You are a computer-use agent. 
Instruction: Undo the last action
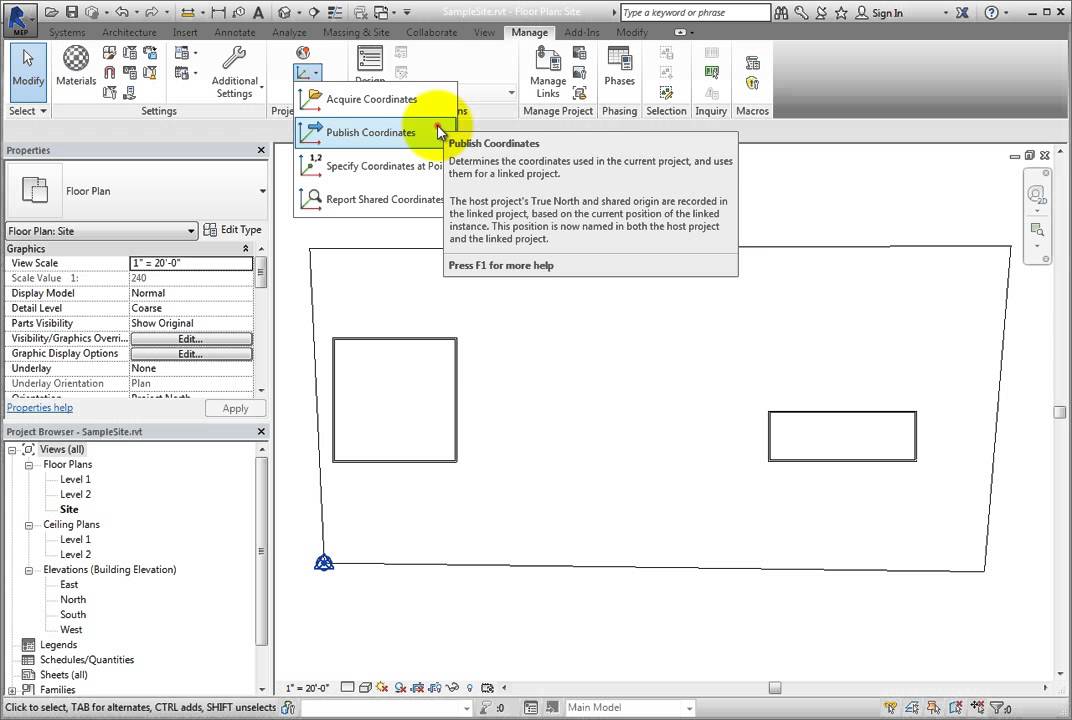pos(122,12)
